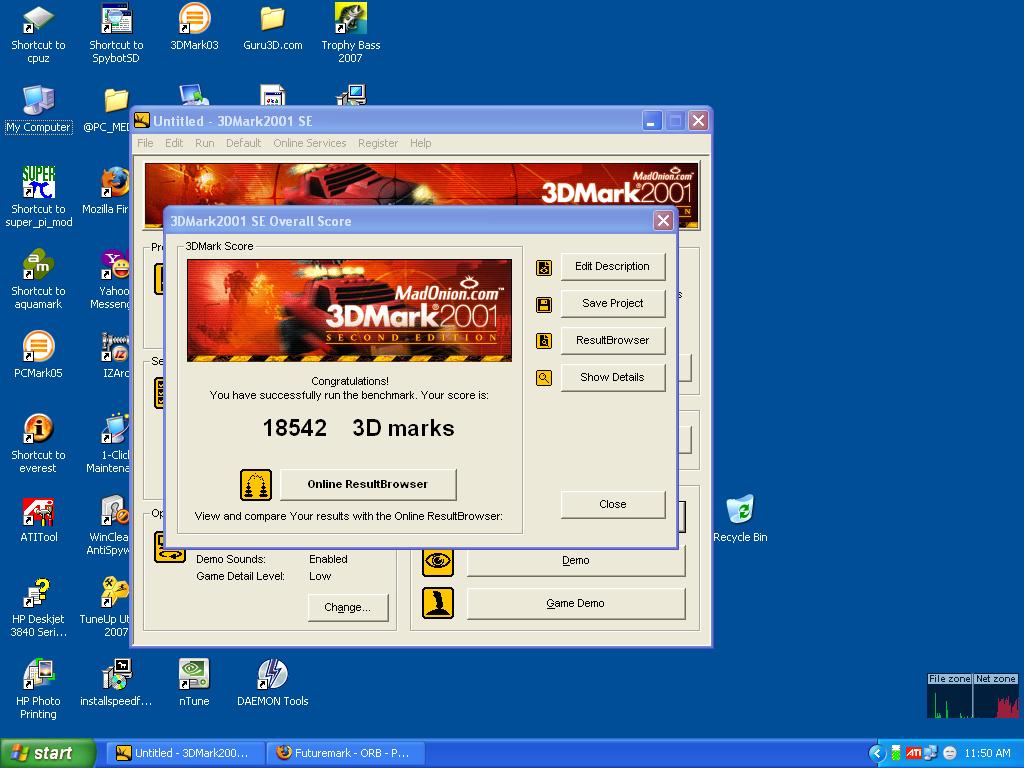Click the Show Details magnifier icon

pos(544,378)
